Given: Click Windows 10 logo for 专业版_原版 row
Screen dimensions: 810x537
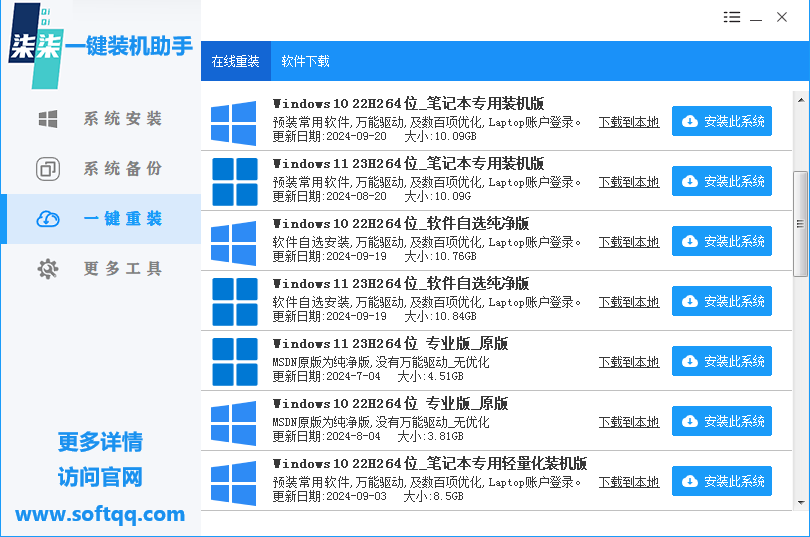Looking at the screenshot, I should (233, 423).
